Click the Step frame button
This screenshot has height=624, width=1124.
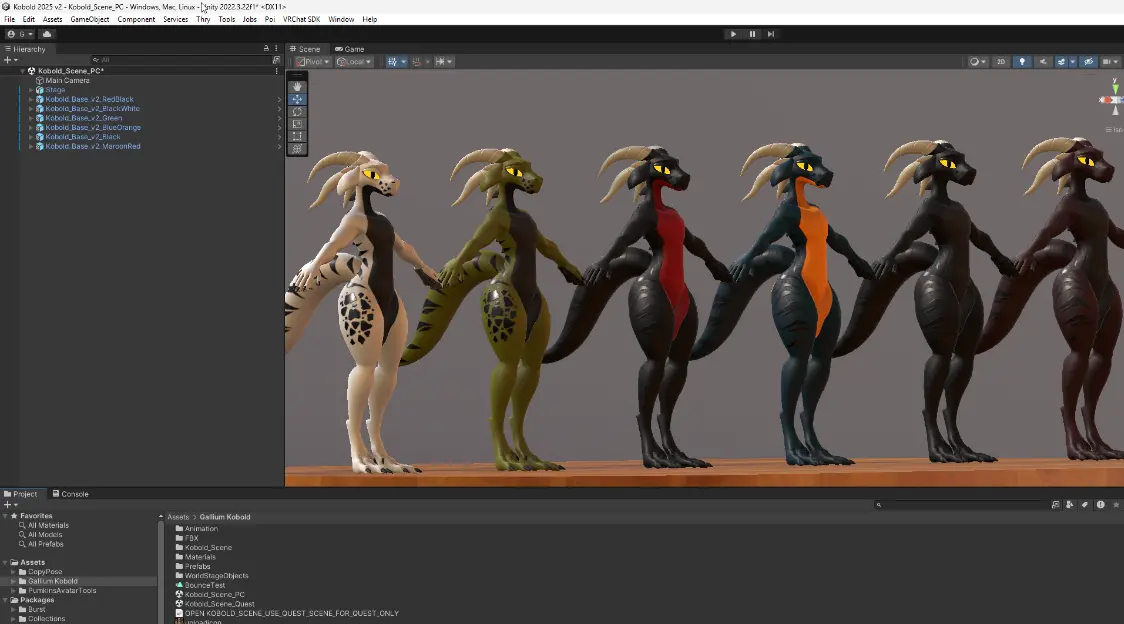point(770,34)
